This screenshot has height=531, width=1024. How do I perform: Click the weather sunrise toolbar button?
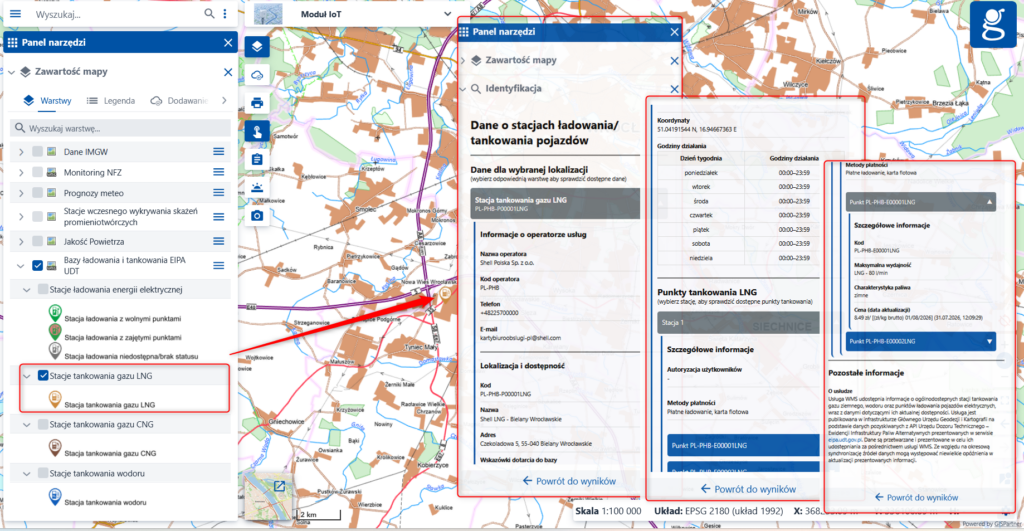coord(257,187)
